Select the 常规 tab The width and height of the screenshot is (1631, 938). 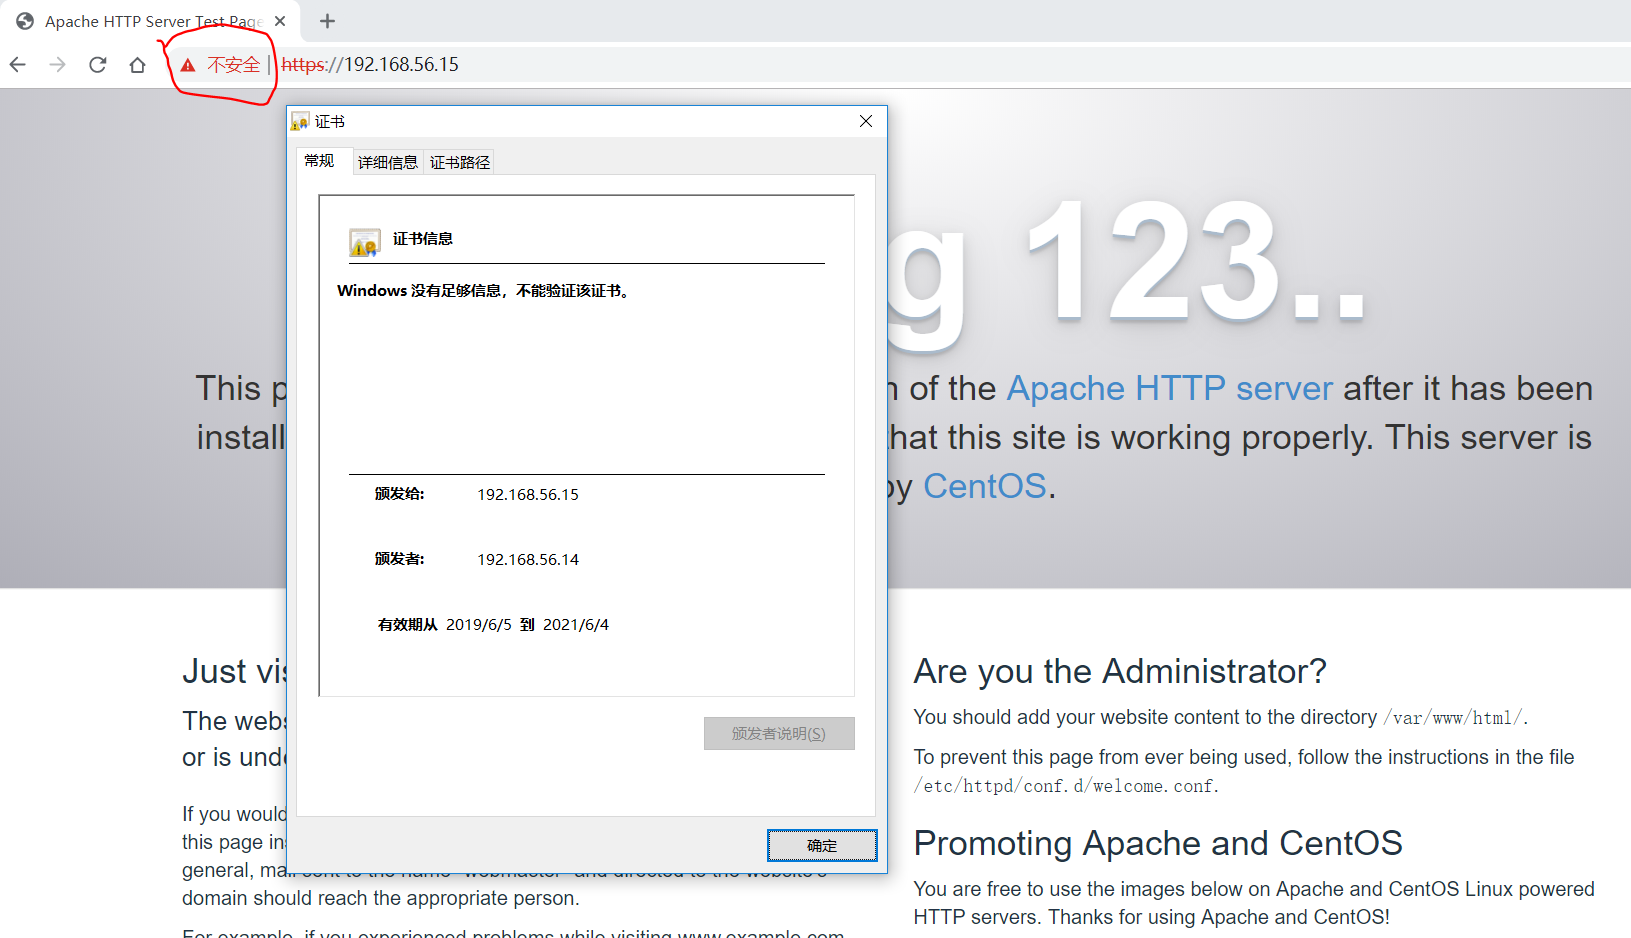point(320,161)
